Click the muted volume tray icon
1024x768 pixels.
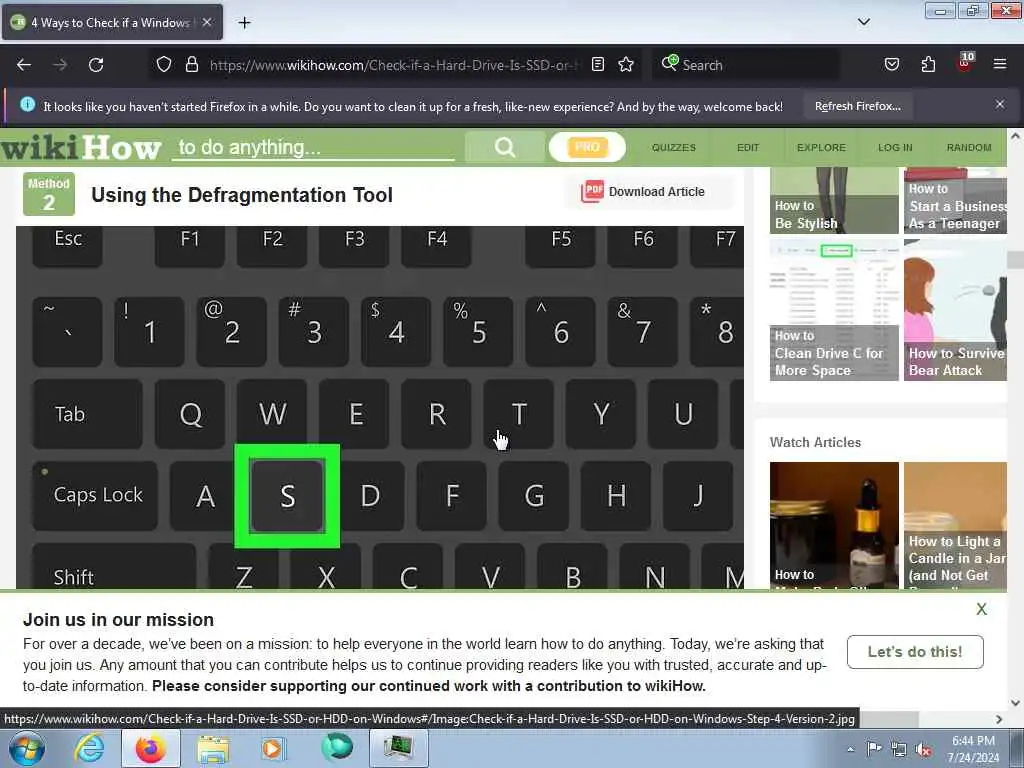(x=923, y=749)
